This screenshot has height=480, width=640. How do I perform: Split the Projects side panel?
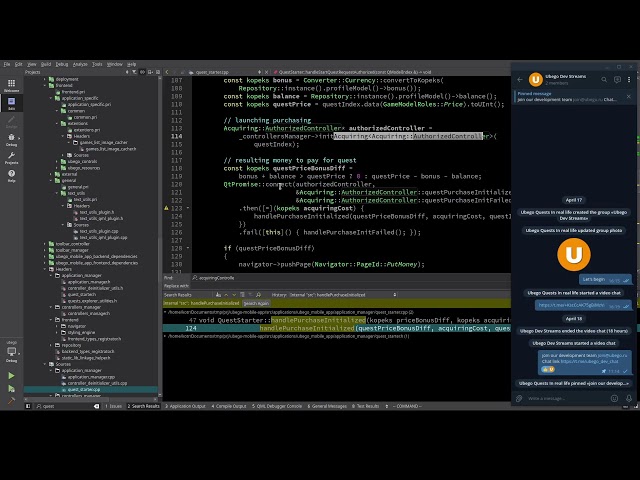pos(151,72)
